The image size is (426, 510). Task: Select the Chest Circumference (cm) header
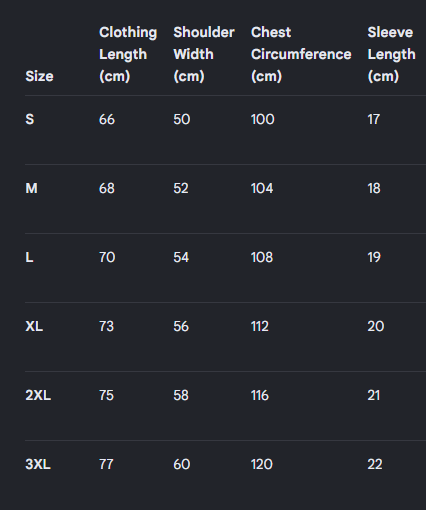click(x=301, y=54)
